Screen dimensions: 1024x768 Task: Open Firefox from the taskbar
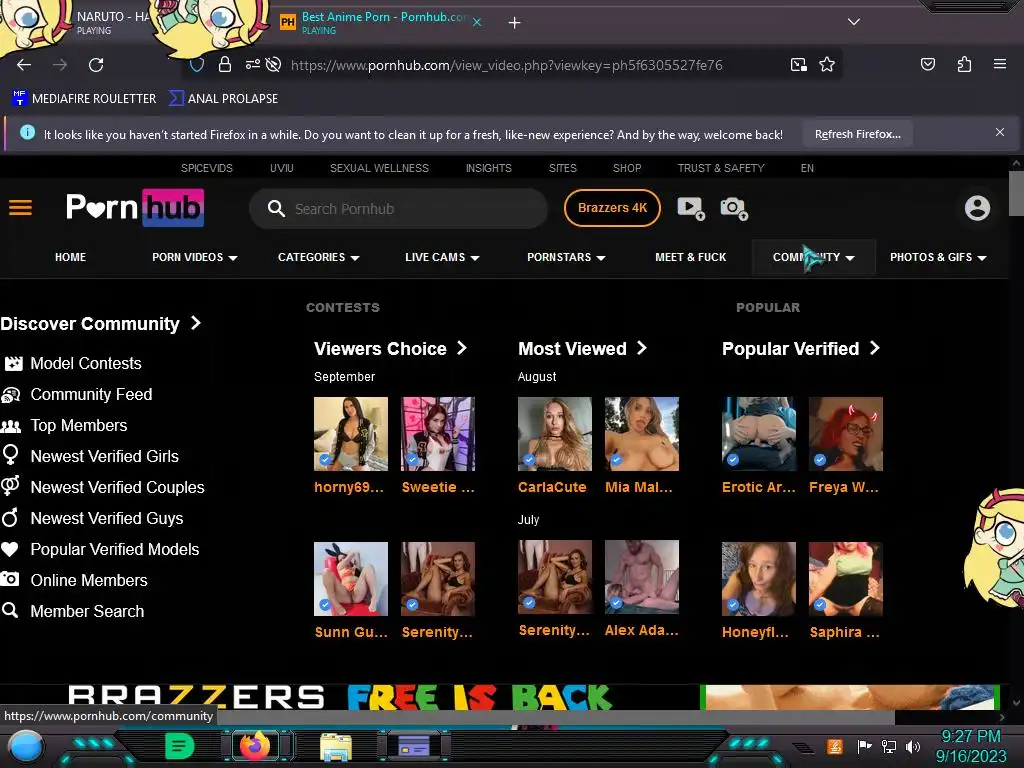(x=255, y=745)
